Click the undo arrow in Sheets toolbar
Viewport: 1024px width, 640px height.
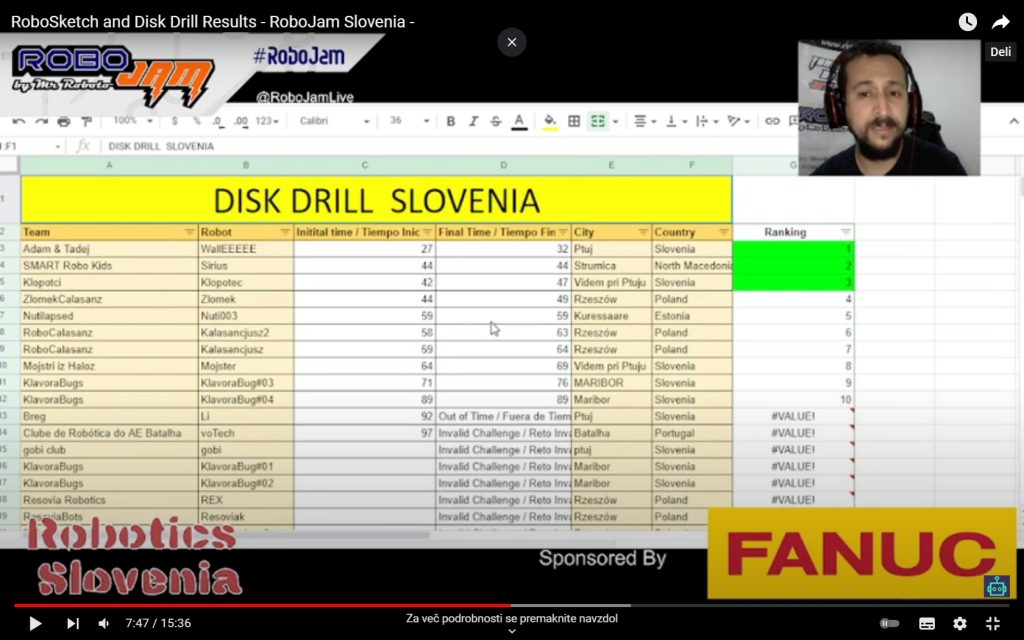tap(18, 121)
